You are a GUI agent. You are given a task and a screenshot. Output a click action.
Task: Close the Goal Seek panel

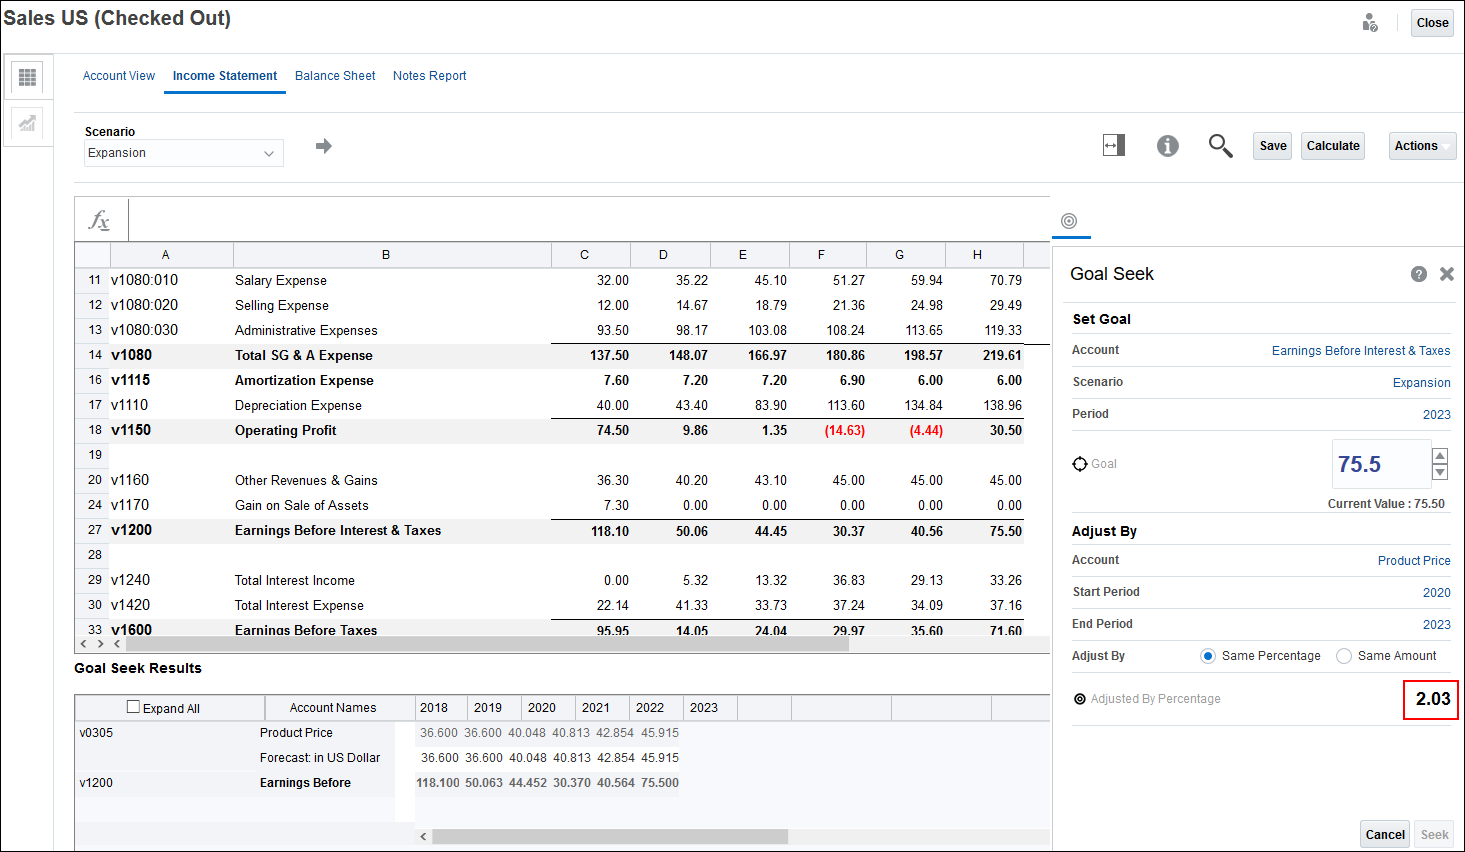[1446, 274]
